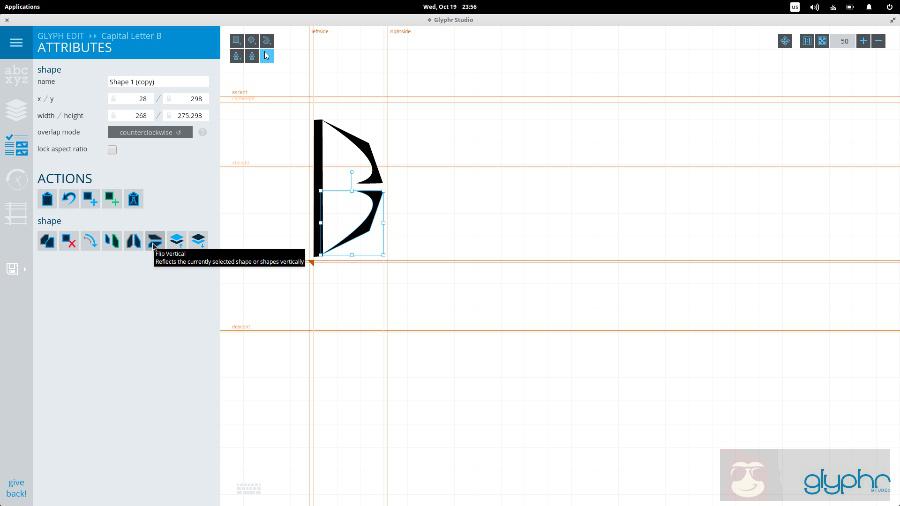
Task: Click Turn Shape into Component icon
Action: [112, 241]
